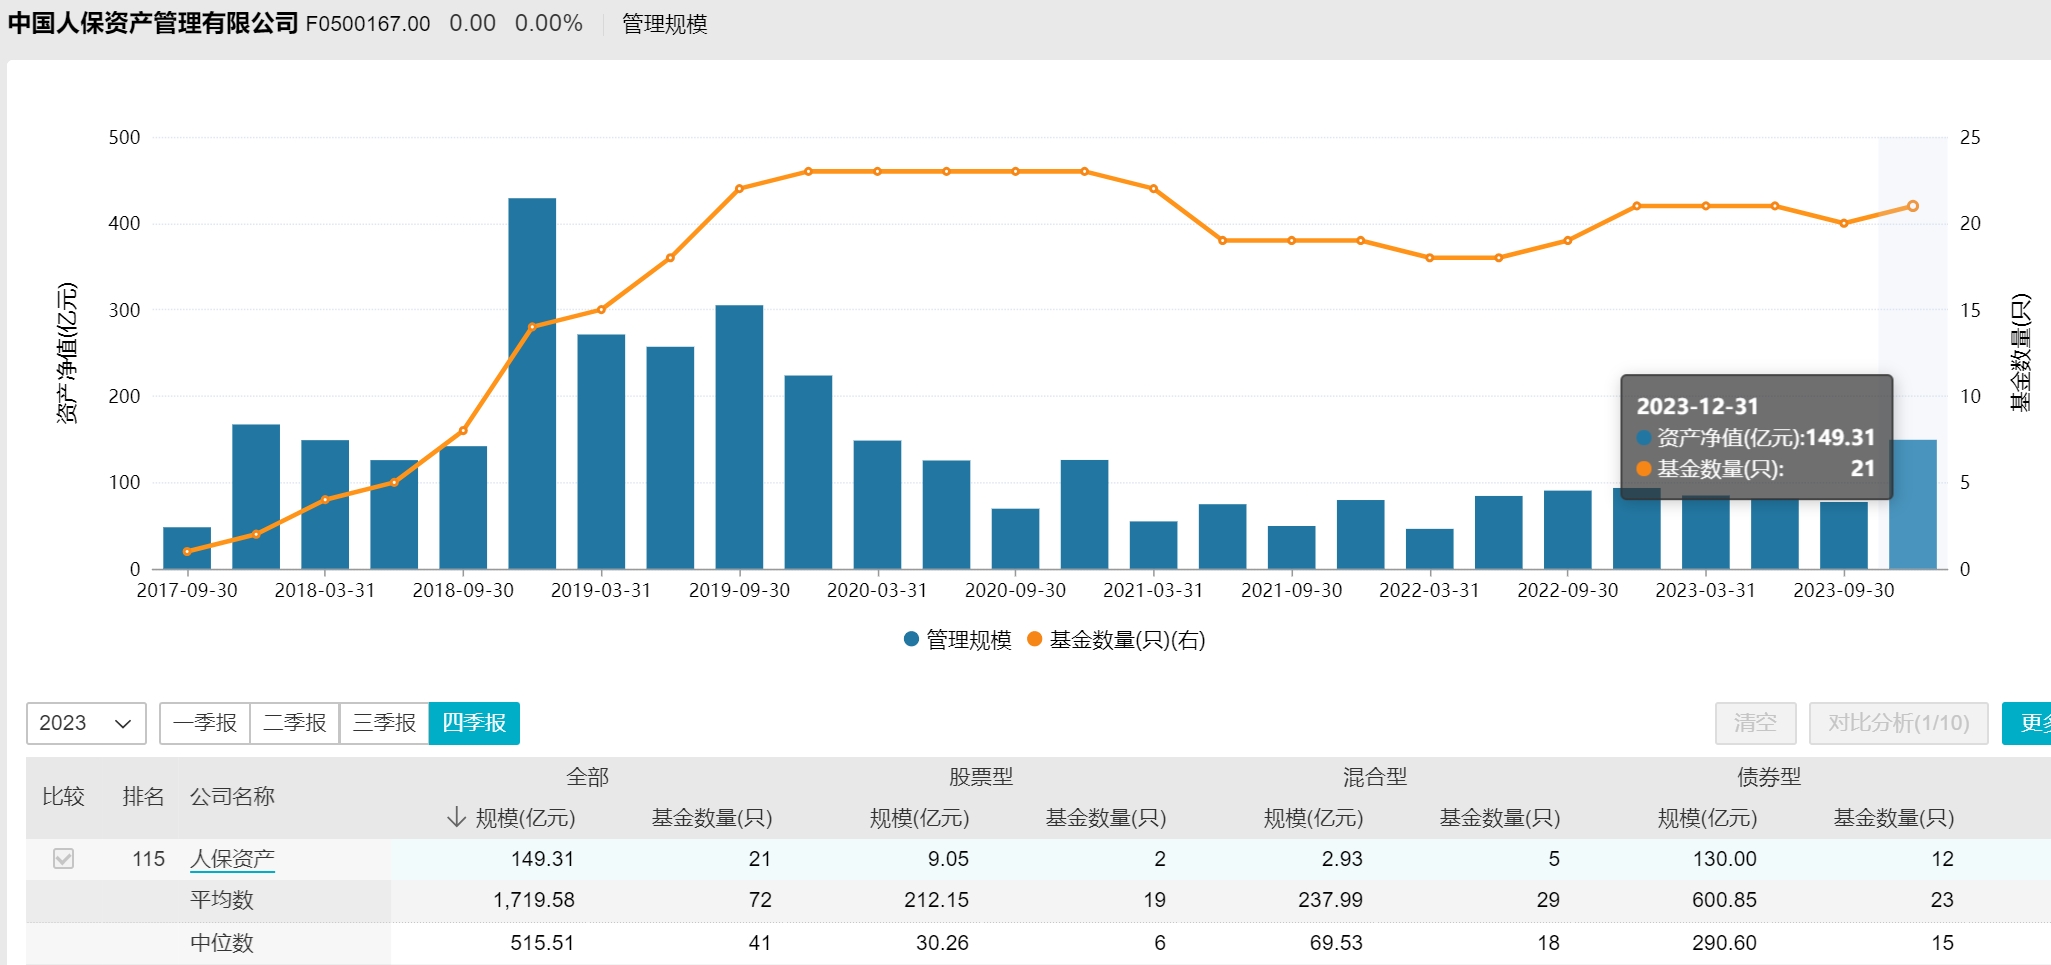Click the 股票型 group header
The width and height of the screenshot is (2051, 965).
(x=981, y=777)
